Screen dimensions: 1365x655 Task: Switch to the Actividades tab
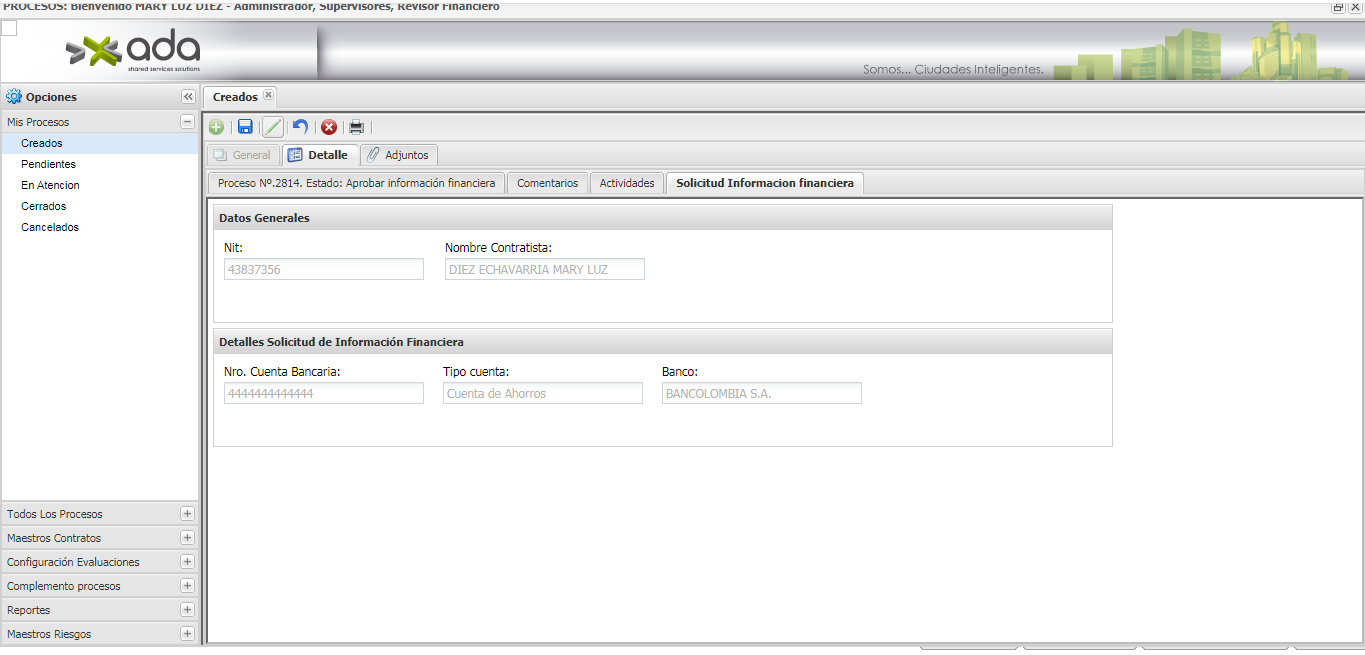coord(626,183)
